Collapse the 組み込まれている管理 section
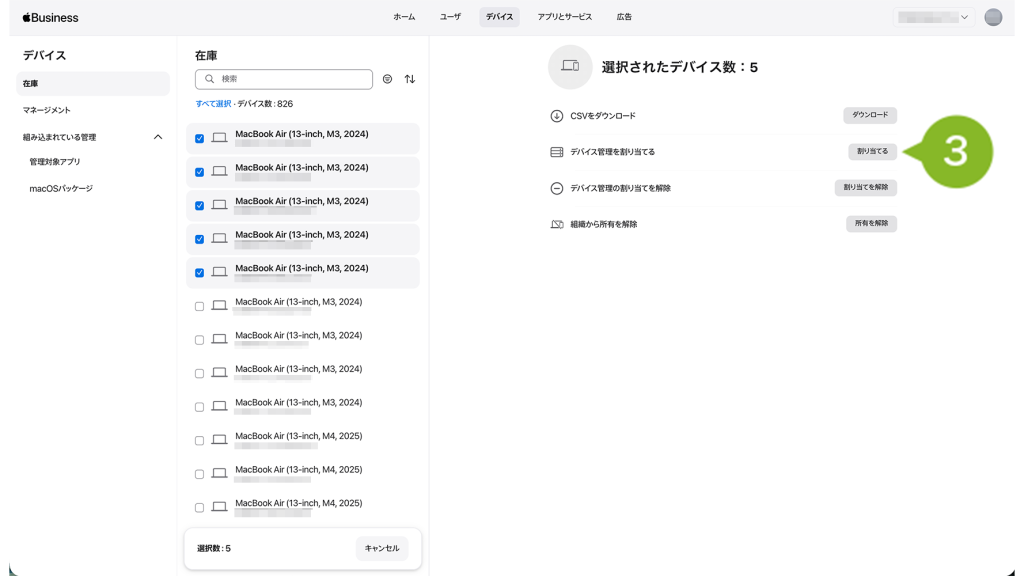The height and width of the screenshot is (576, 1024). click(x=157, y=137)
